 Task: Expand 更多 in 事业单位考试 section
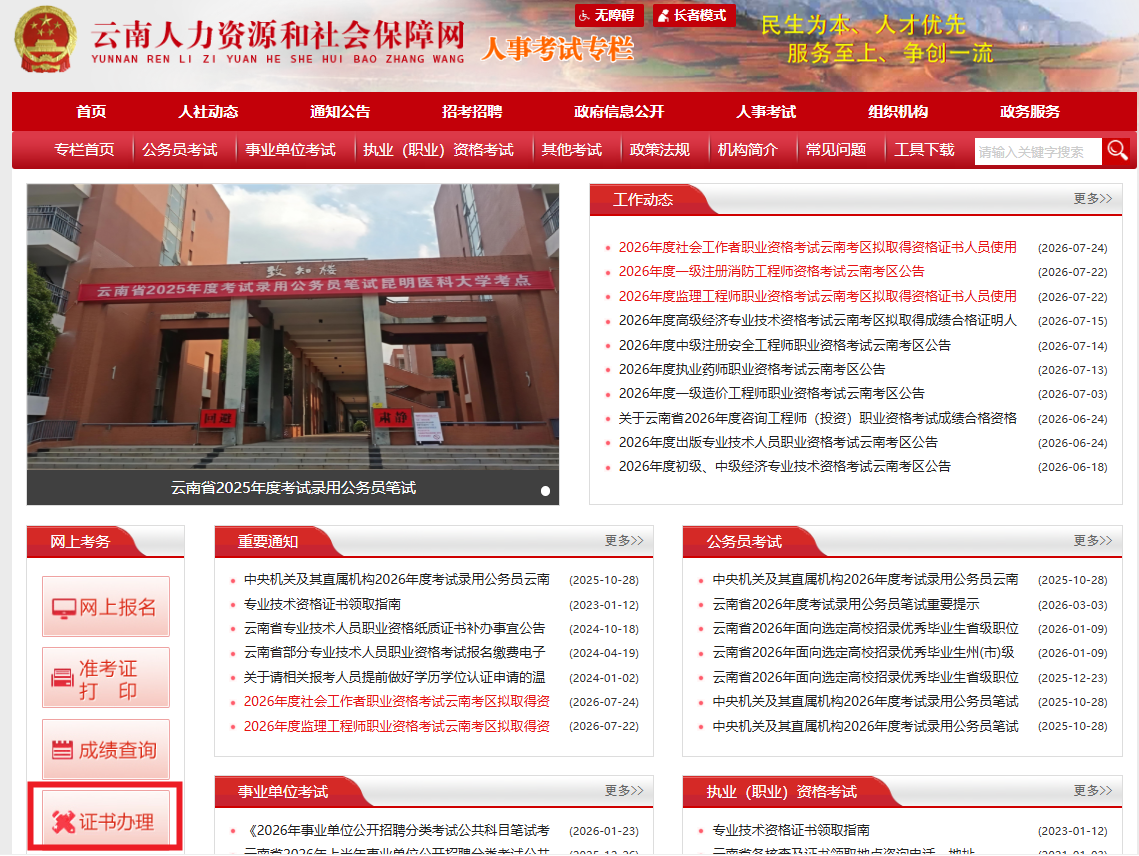[x=624, y=791]
